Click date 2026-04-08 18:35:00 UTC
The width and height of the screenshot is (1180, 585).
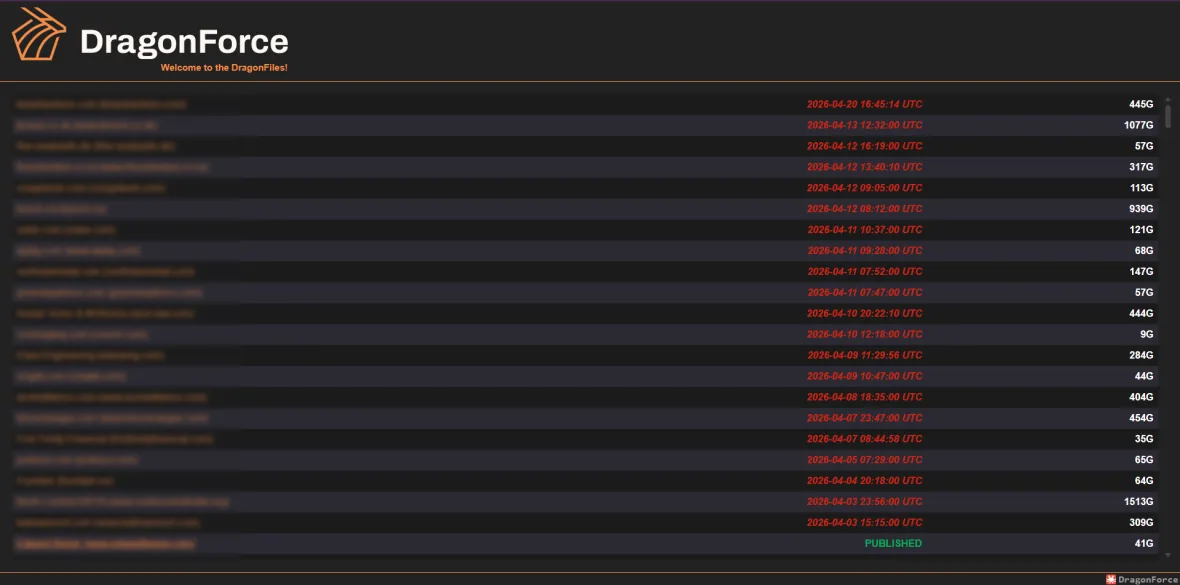[865, 397]
